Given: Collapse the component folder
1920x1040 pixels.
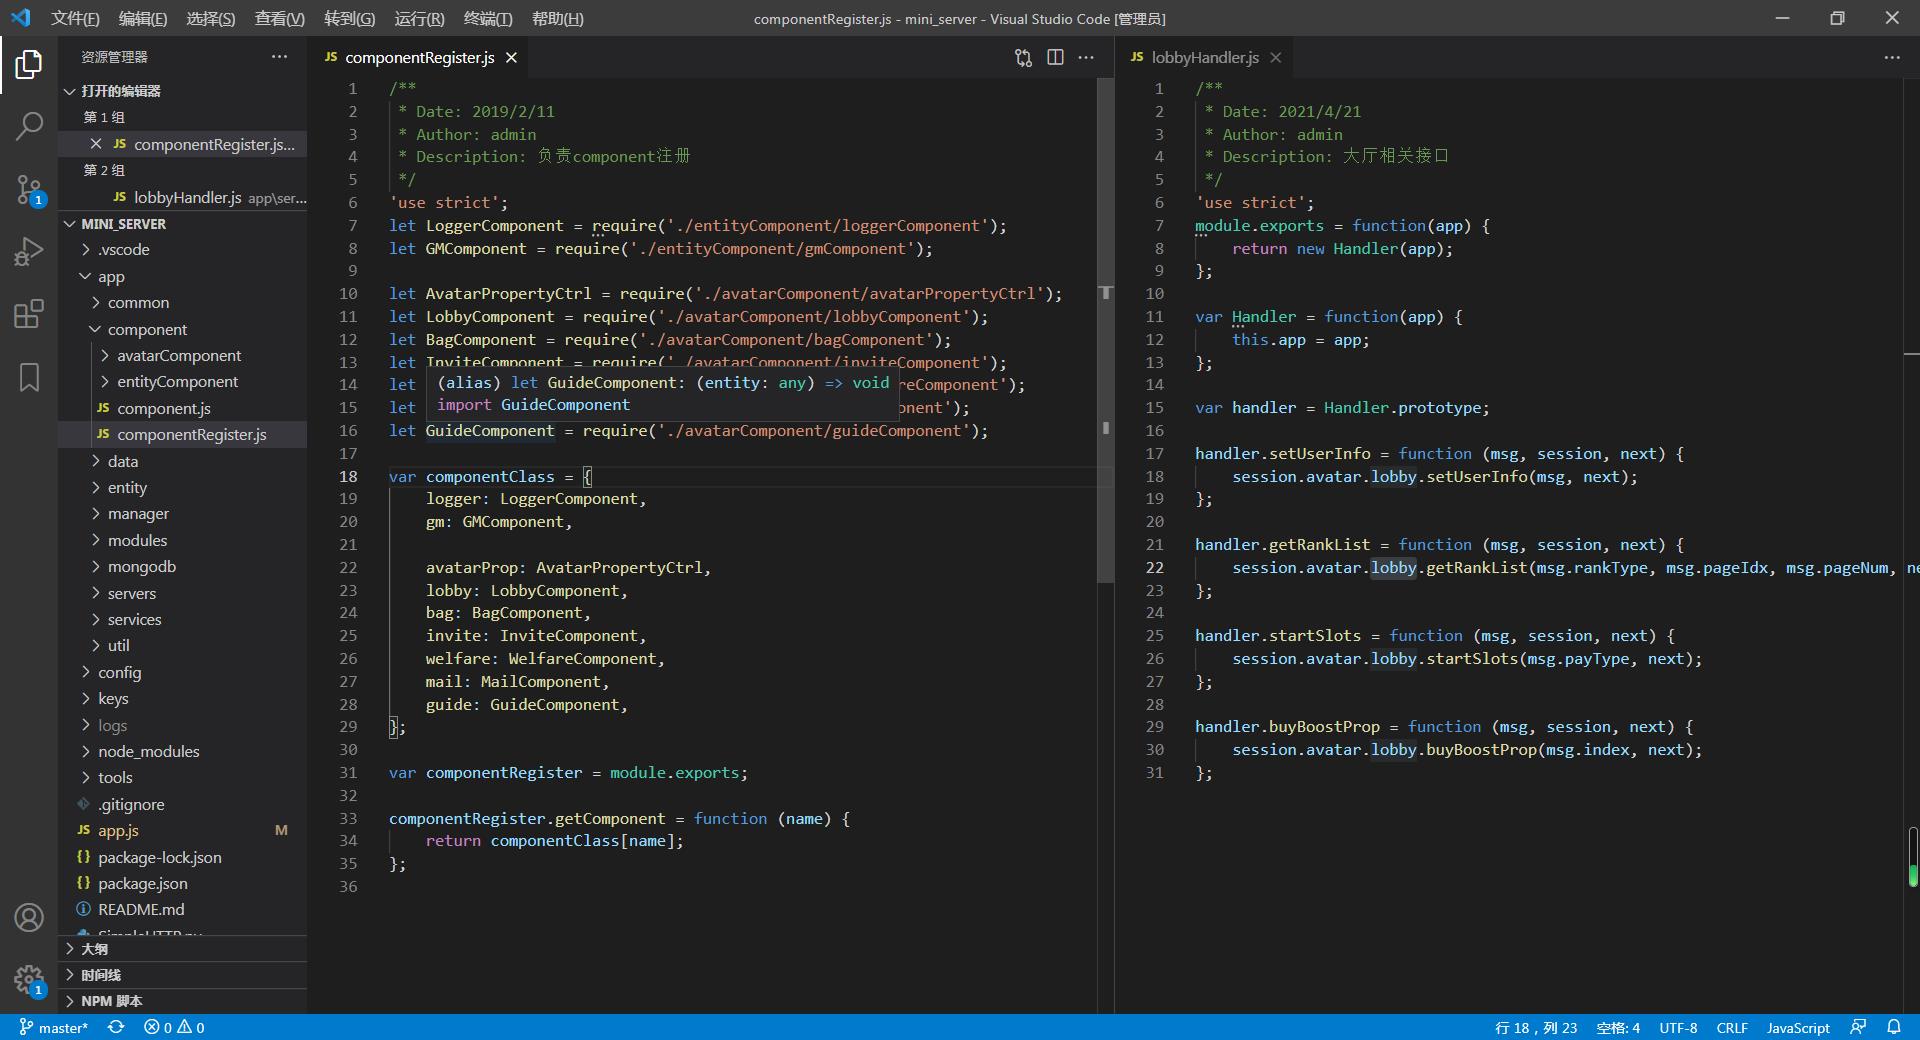Looking at the screenshot, I should [x=182, y=329].
